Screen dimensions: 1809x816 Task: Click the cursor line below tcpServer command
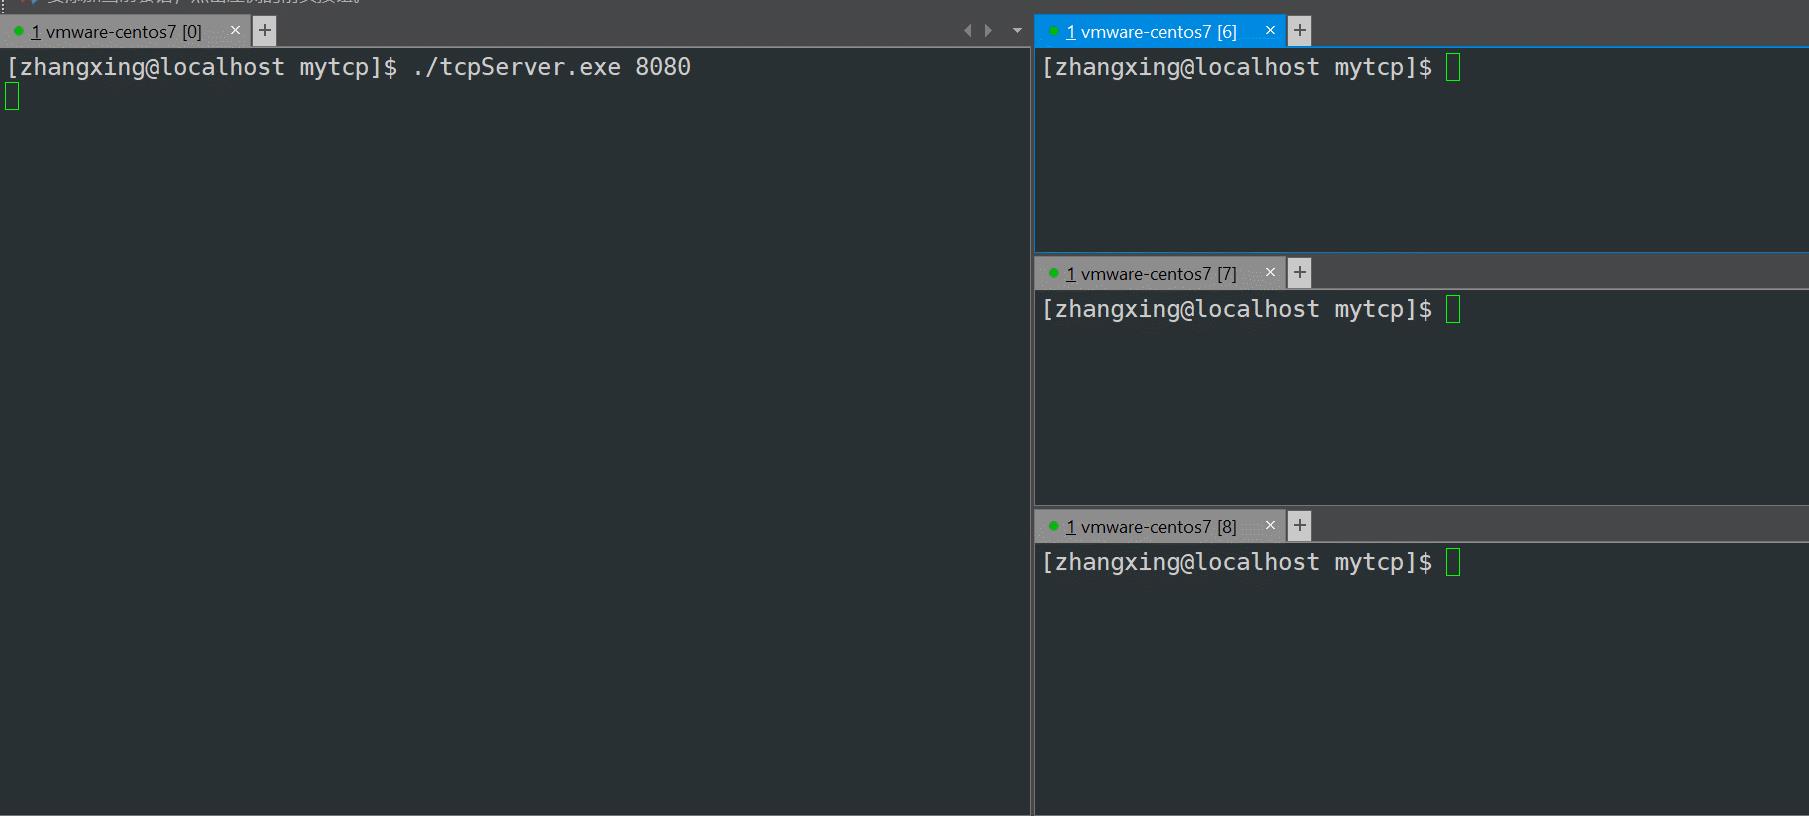pos(12,96)
